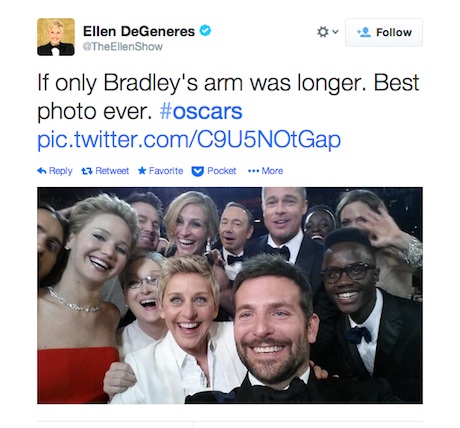Click the @TheEllenShow handle
460x428 pixels.
click(x=123, y=46)
